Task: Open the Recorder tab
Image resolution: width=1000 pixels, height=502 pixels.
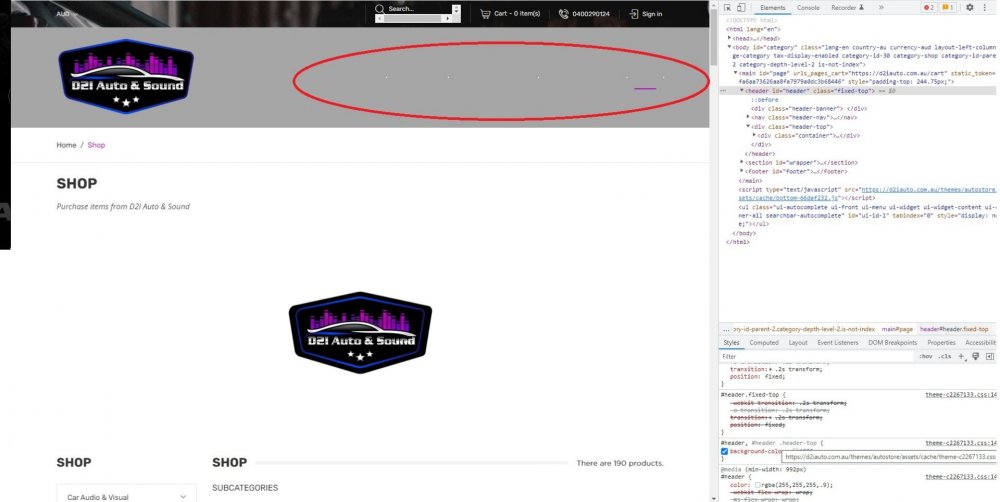Action: pos(847,8)
